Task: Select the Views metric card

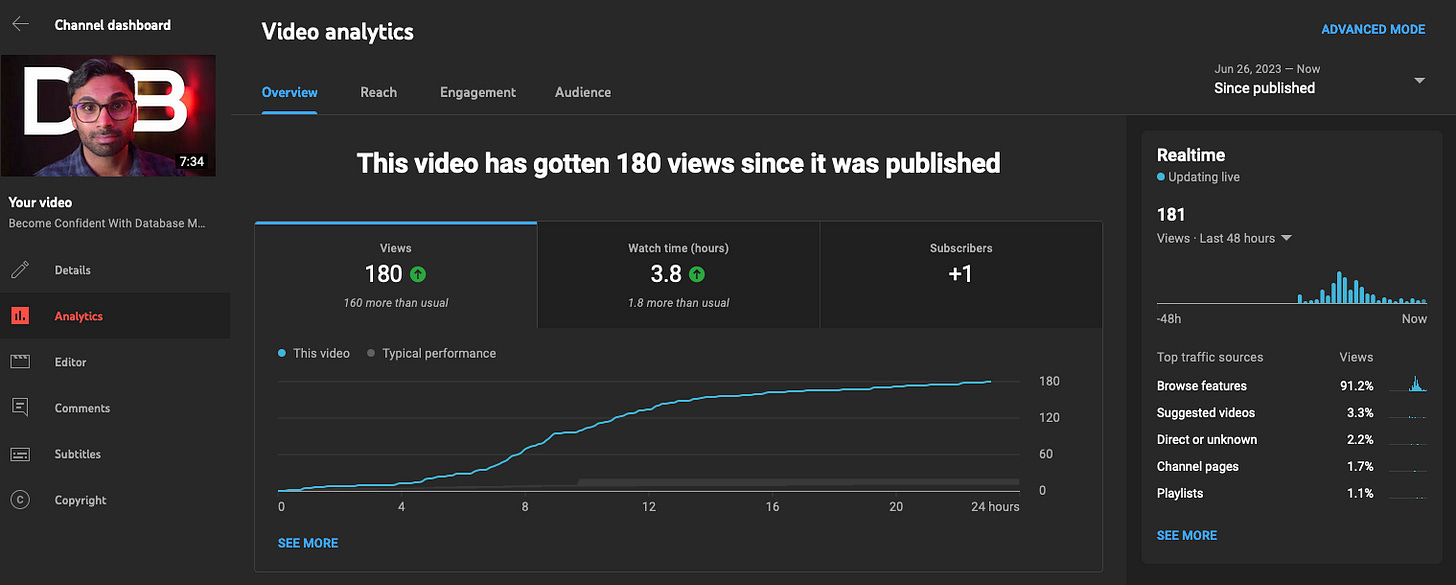Action: pyautogui.click(x=396, y=275)
